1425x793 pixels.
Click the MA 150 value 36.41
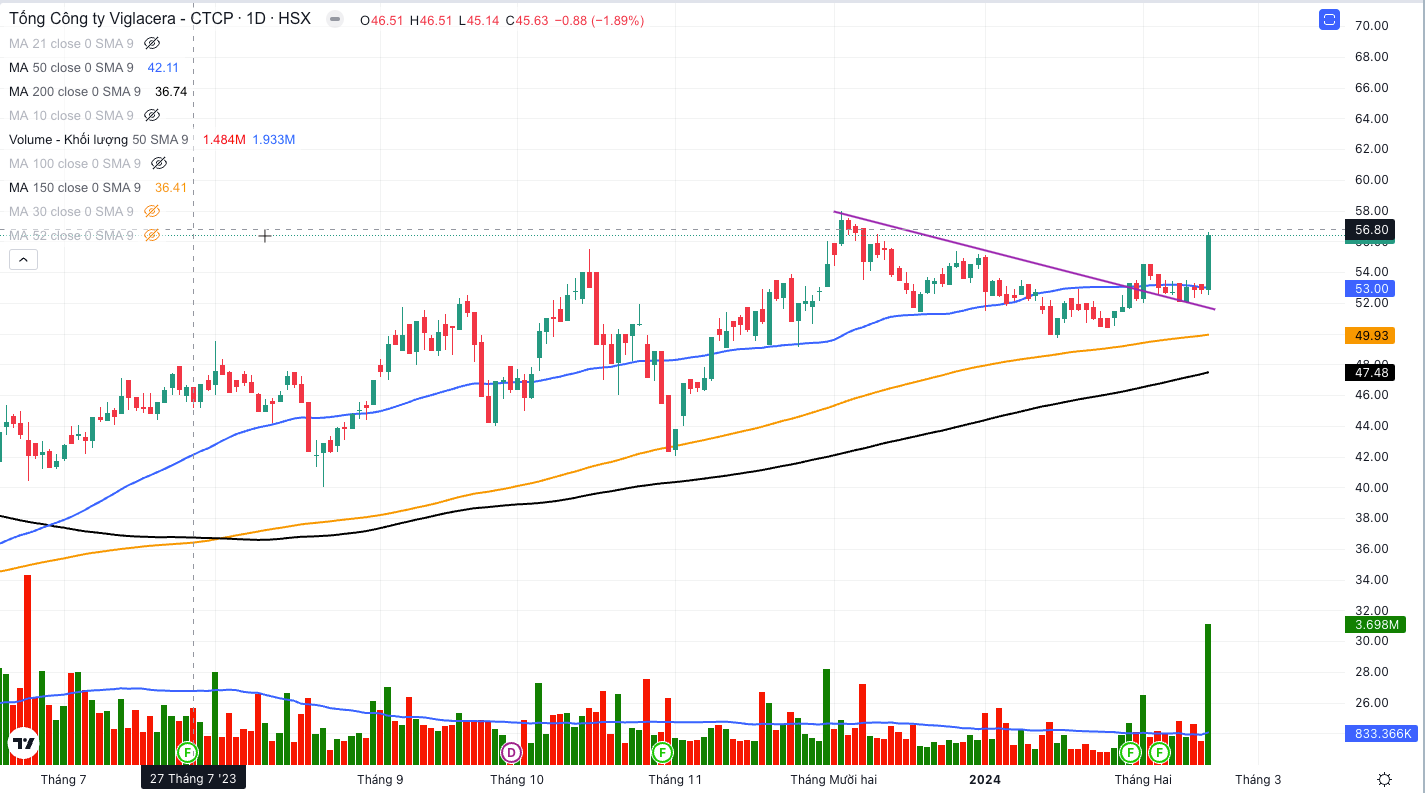[x=171, y=187]
